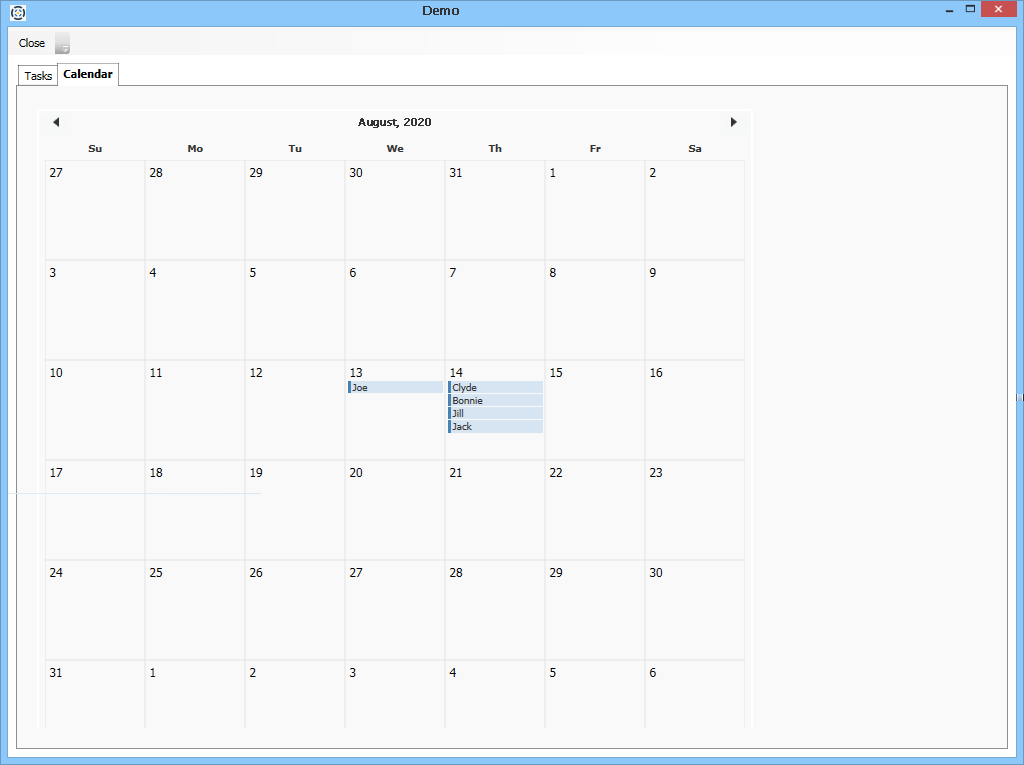
Task: Select the Clyde appointment on August 14
Action: (495, 387)
